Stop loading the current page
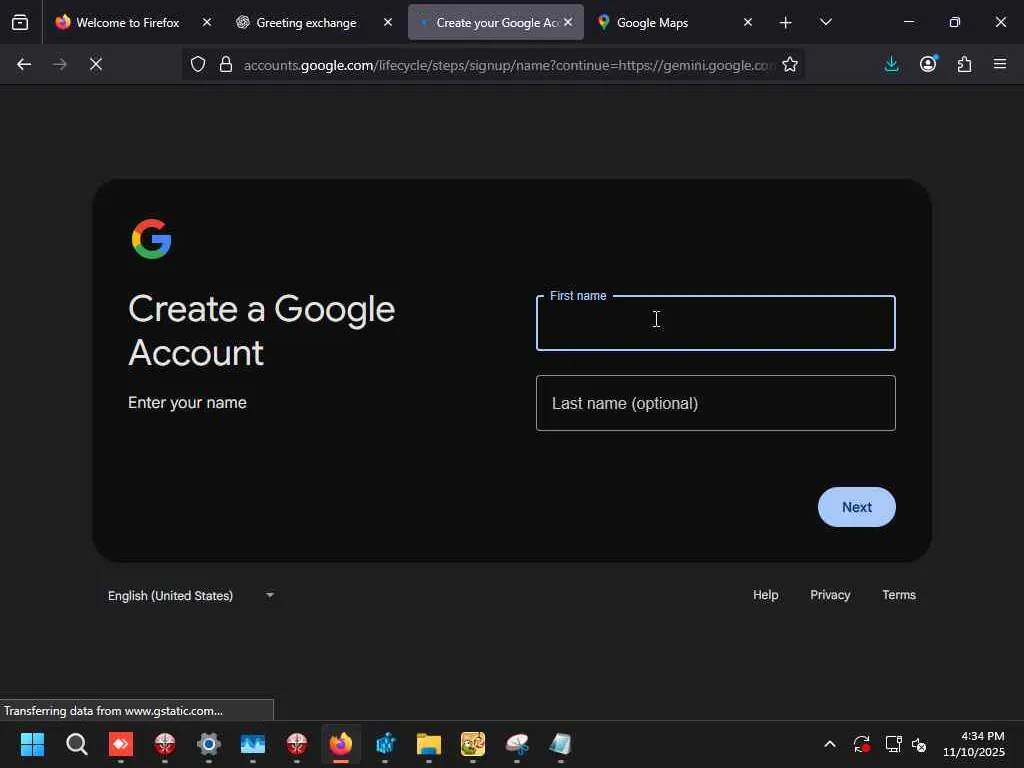 95,64
